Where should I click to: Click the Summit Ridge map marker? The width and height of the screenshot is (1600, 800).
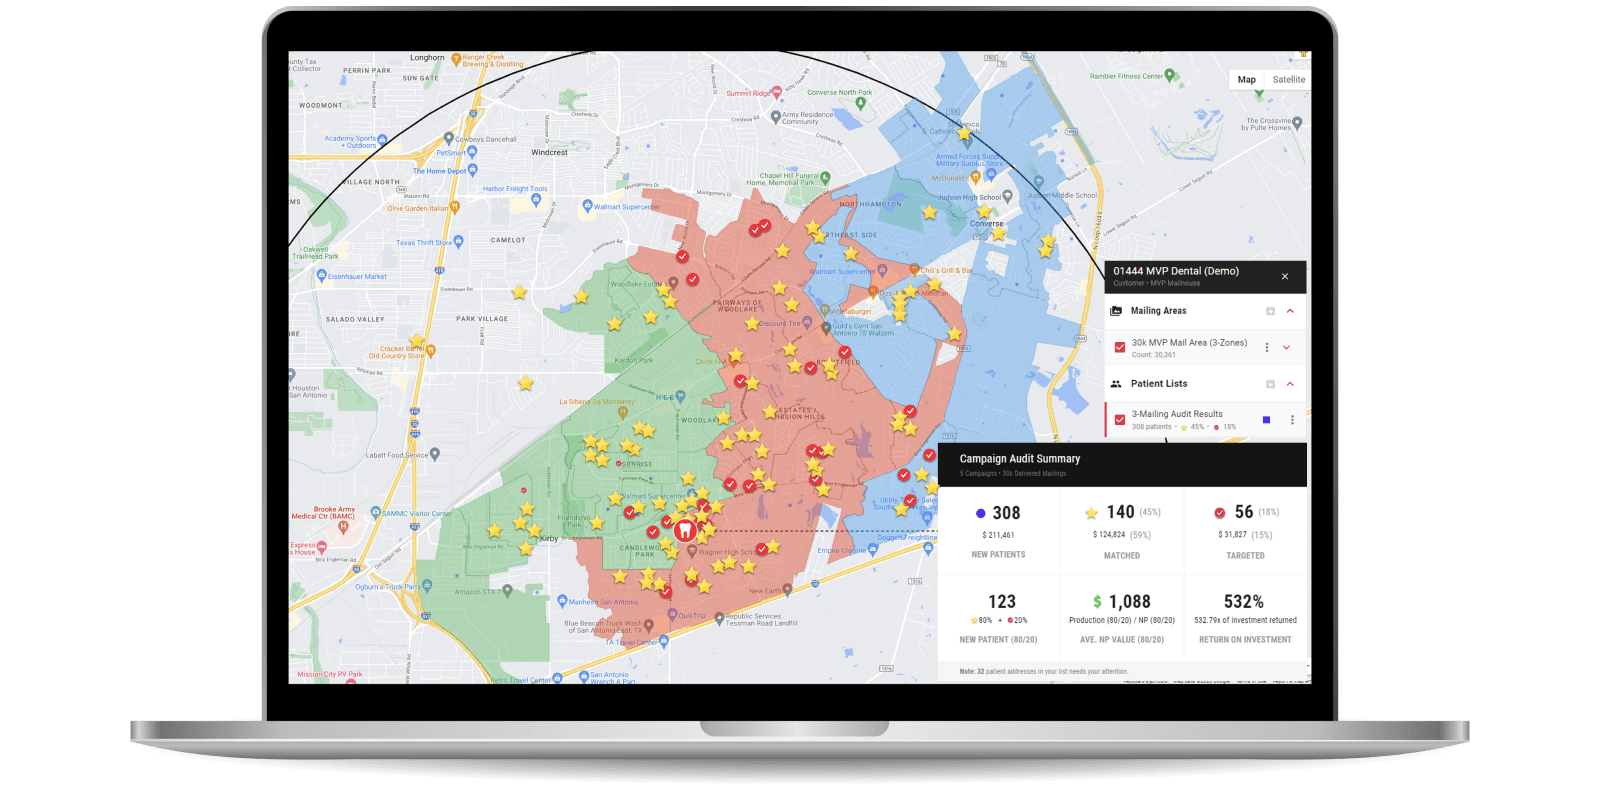[x=777, y=93]
